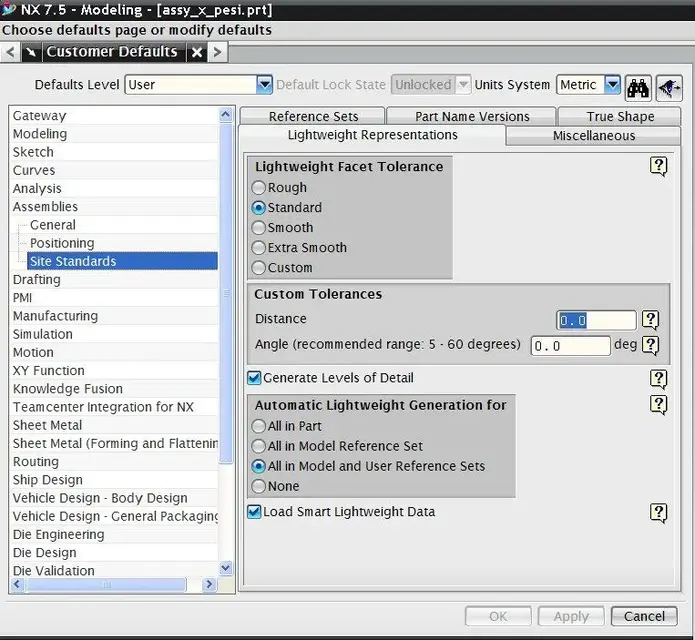Click the horizontal scrollbar thumb of category list
Image resolution: width=695 pixels, height=640 pixels.
106,585
